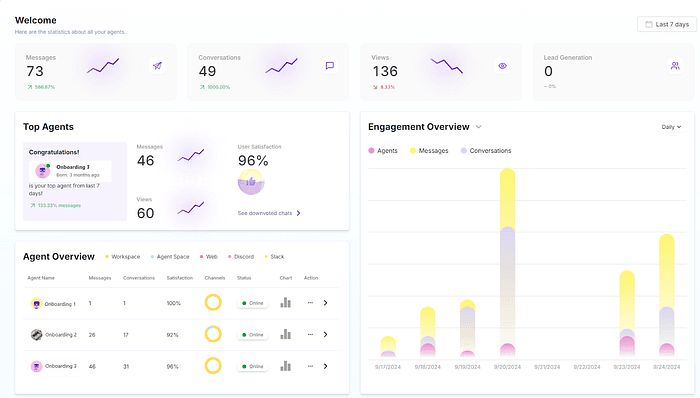The width and height of the screenshot is (700, 398).
Task: Click the Lead Generation people icon
Action: pos(675,66)
